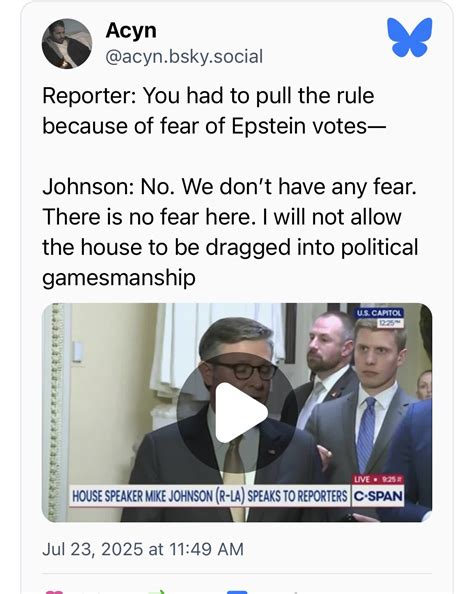
Task: Click the red LIVE badge in video
Action: point(378,479)
